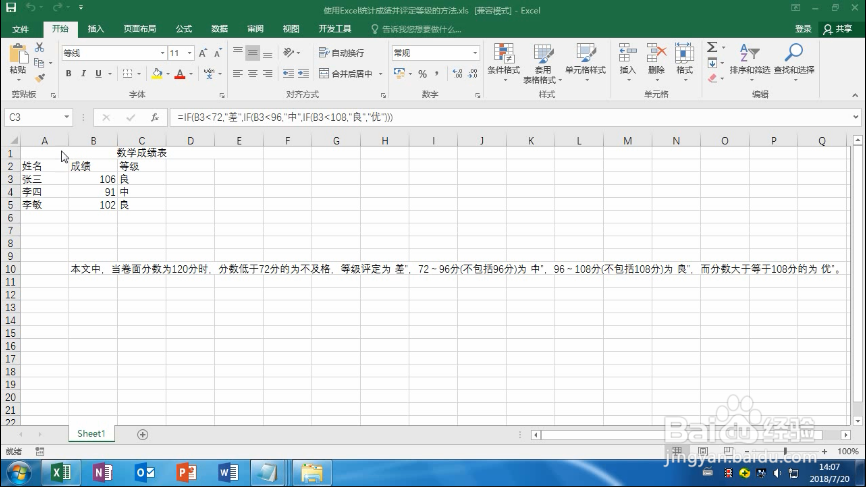Apply Comma style format
The height and width of the screenshot is (487, 866).
(437, 73)
